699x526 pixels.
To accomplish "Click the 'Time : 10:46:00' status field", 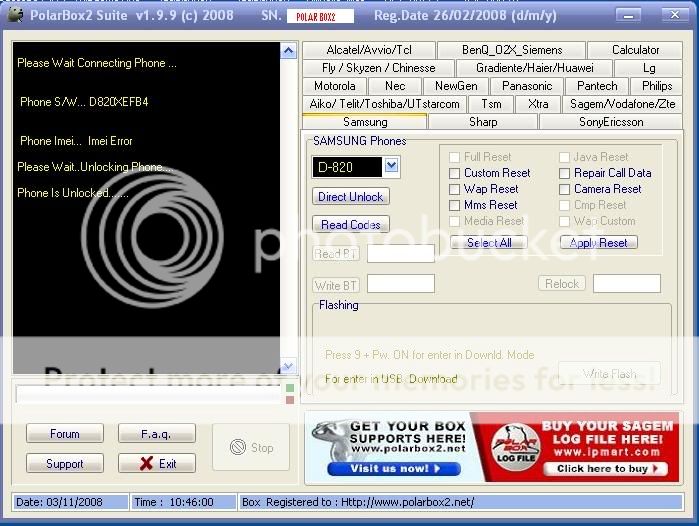I will point(184,502).
